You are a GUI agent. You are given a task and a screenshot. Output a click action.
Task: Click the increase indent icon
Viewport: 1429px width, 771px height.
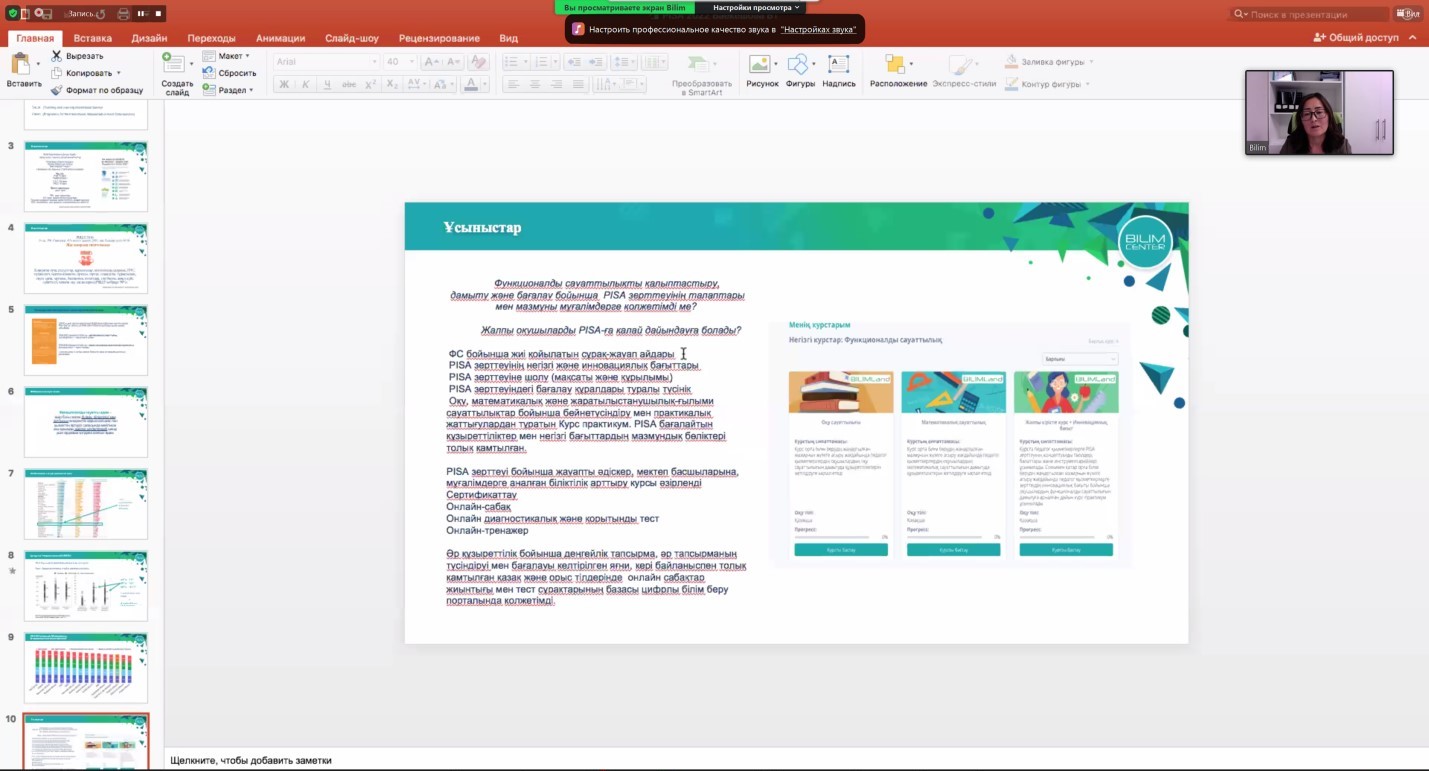[x=597, y=62]
